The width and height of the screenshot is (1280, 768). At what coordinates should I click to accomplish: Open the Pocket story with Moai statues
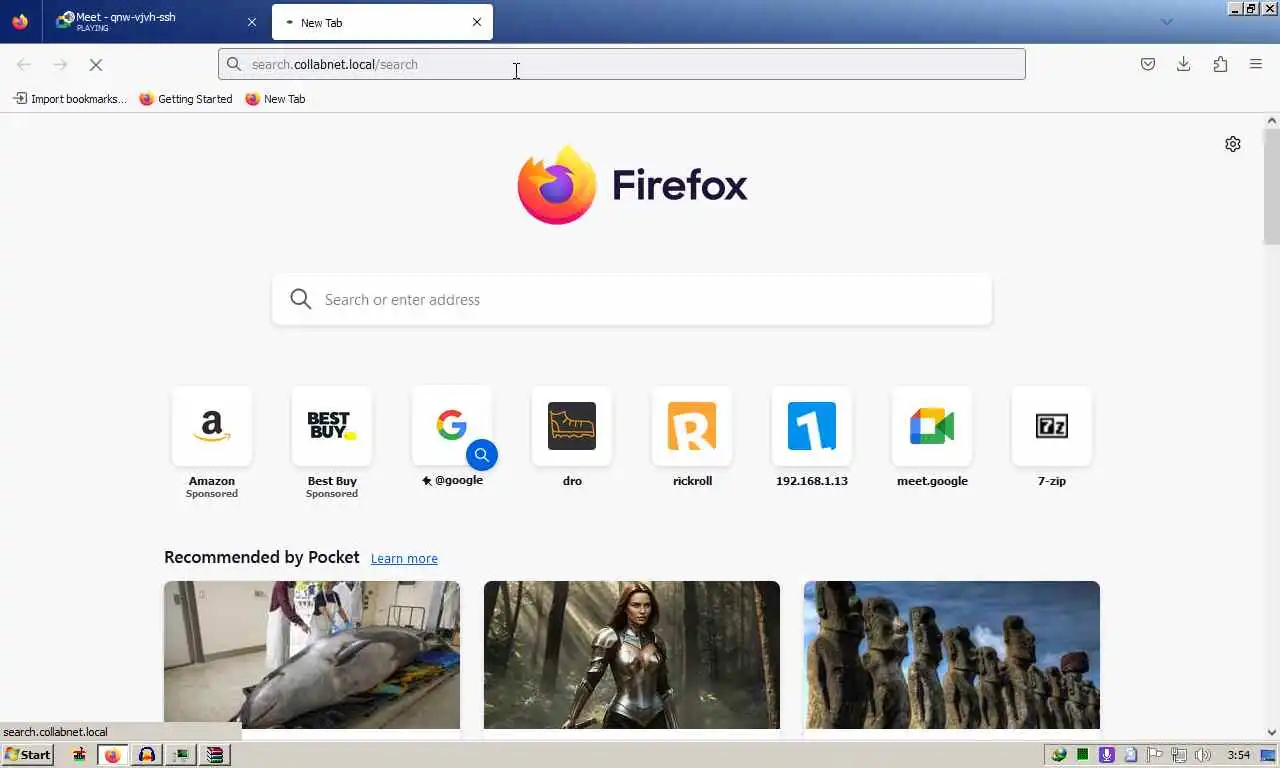952,656
